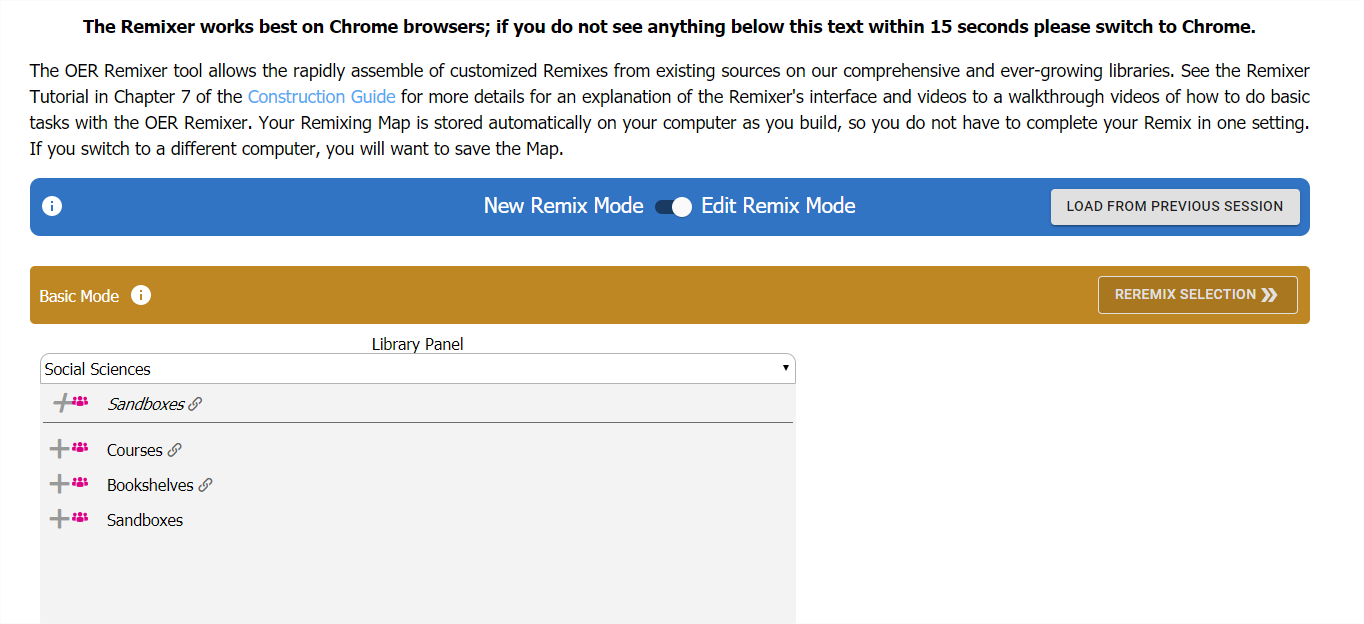Expand the Bookshelves node using its plus sign
The height and width of the screenshot is (624, 1364).
(59, 485)
